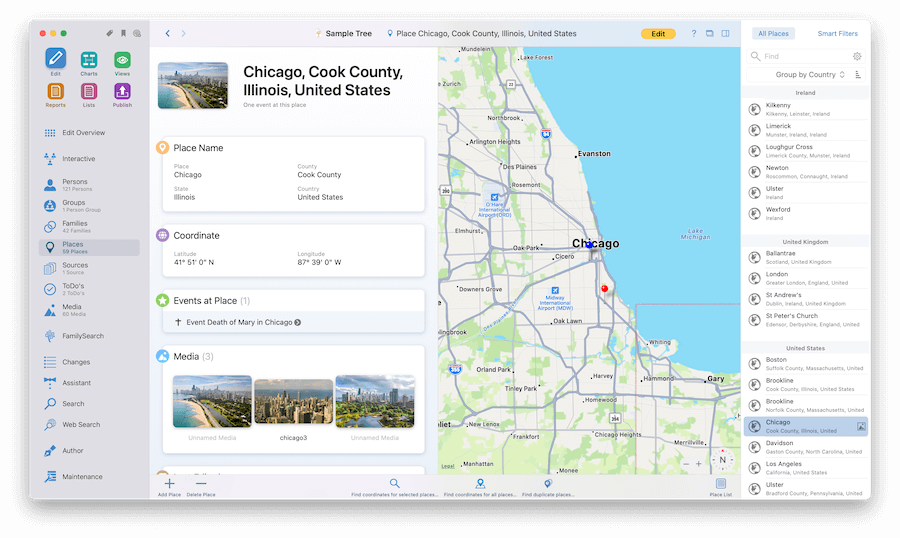This screenshot has height=538, width=900.
Task: Click Delete Place minus button
Action: pyautogui.click(x=201, y=486)
